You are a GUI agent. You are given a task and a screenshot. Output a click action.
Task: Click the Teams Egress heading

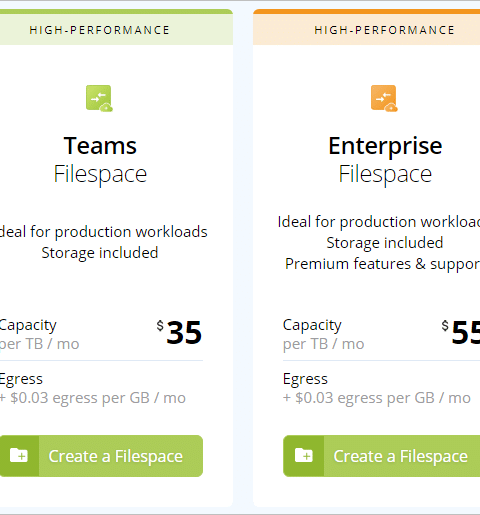click(21, 379)
